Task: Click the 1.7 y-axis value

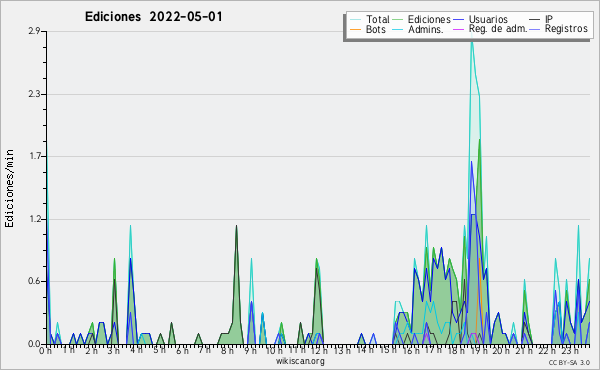Action: (x=34, y=156)
